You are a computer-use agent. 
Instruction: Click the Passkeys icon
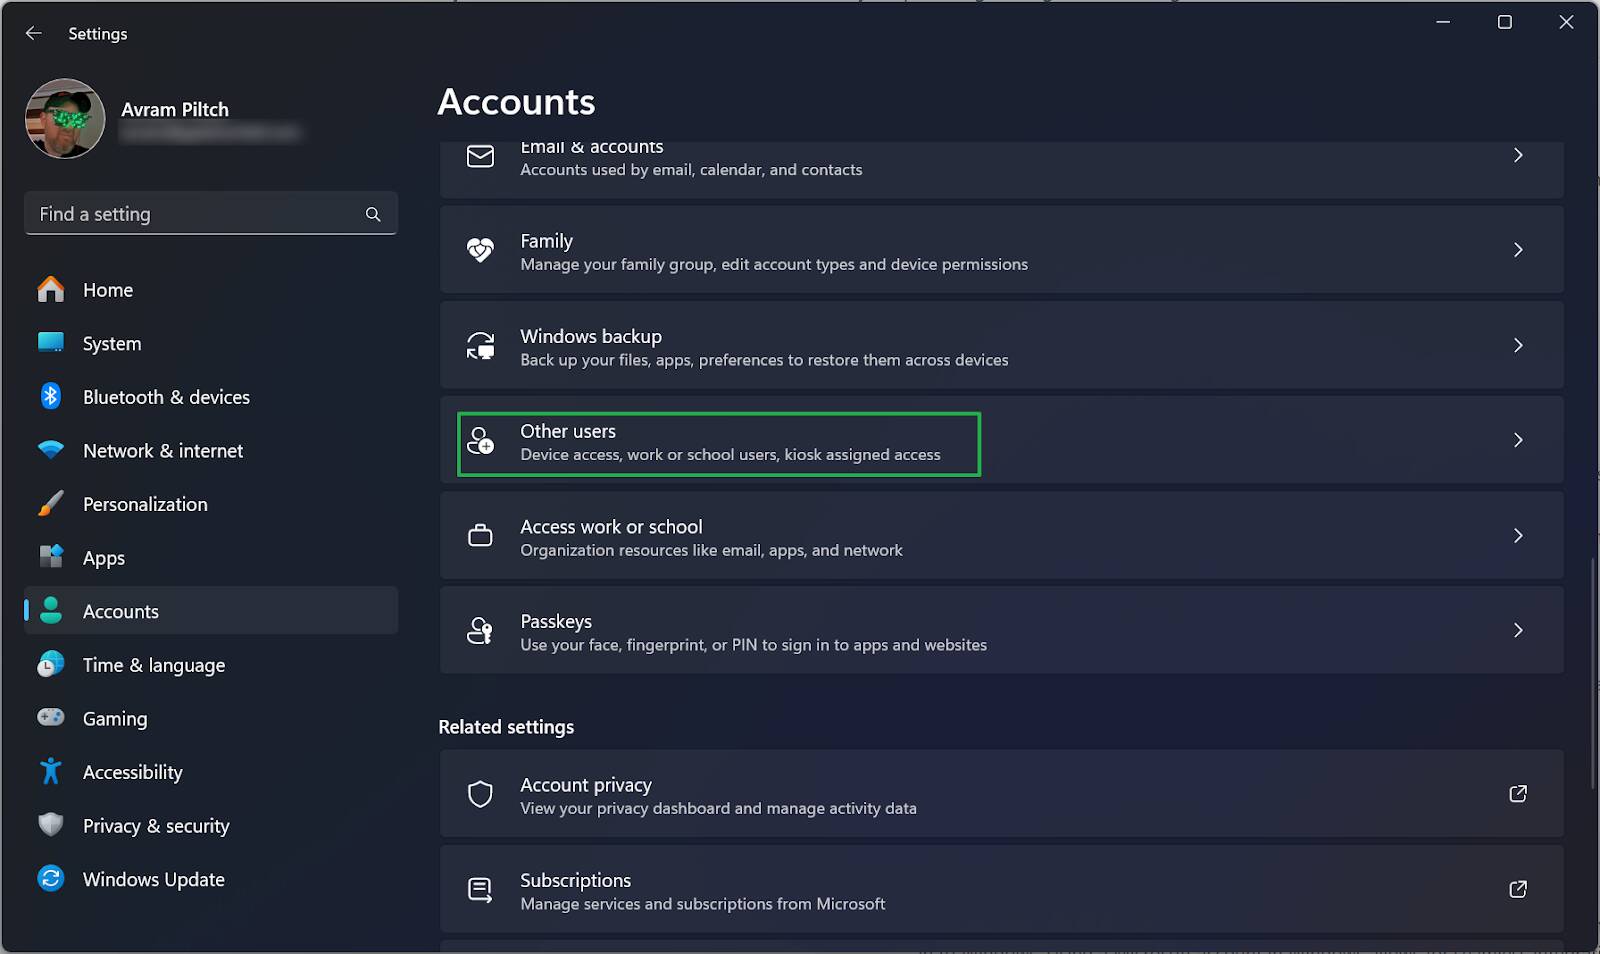coord(480,631)
